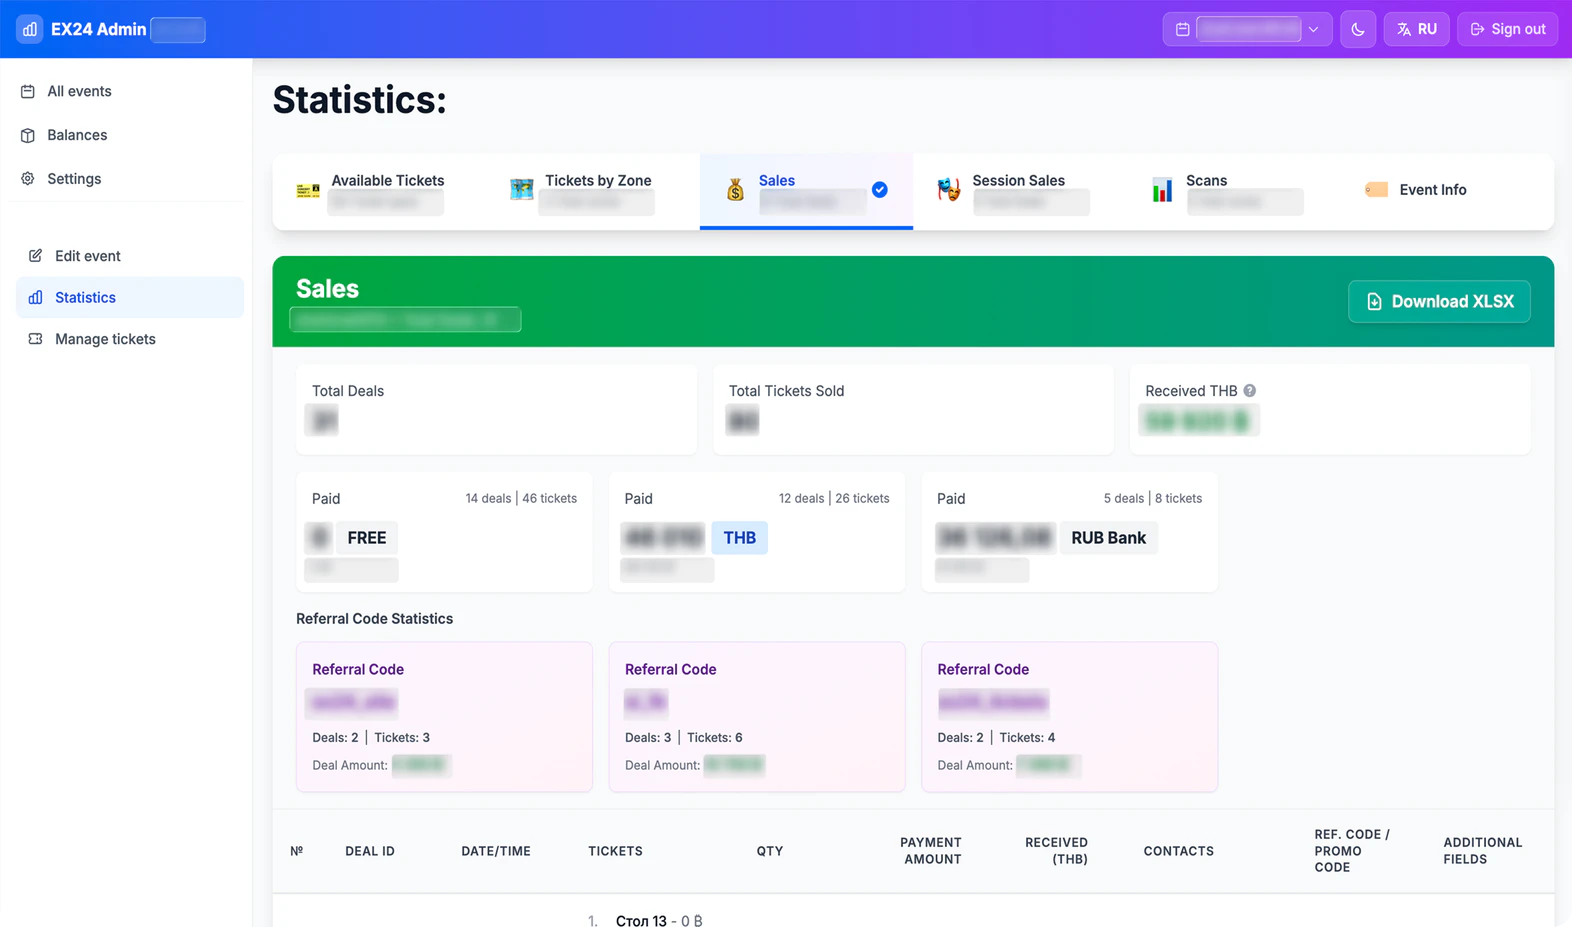Click the checkmark on the Sales tab

tap(880, 190)
